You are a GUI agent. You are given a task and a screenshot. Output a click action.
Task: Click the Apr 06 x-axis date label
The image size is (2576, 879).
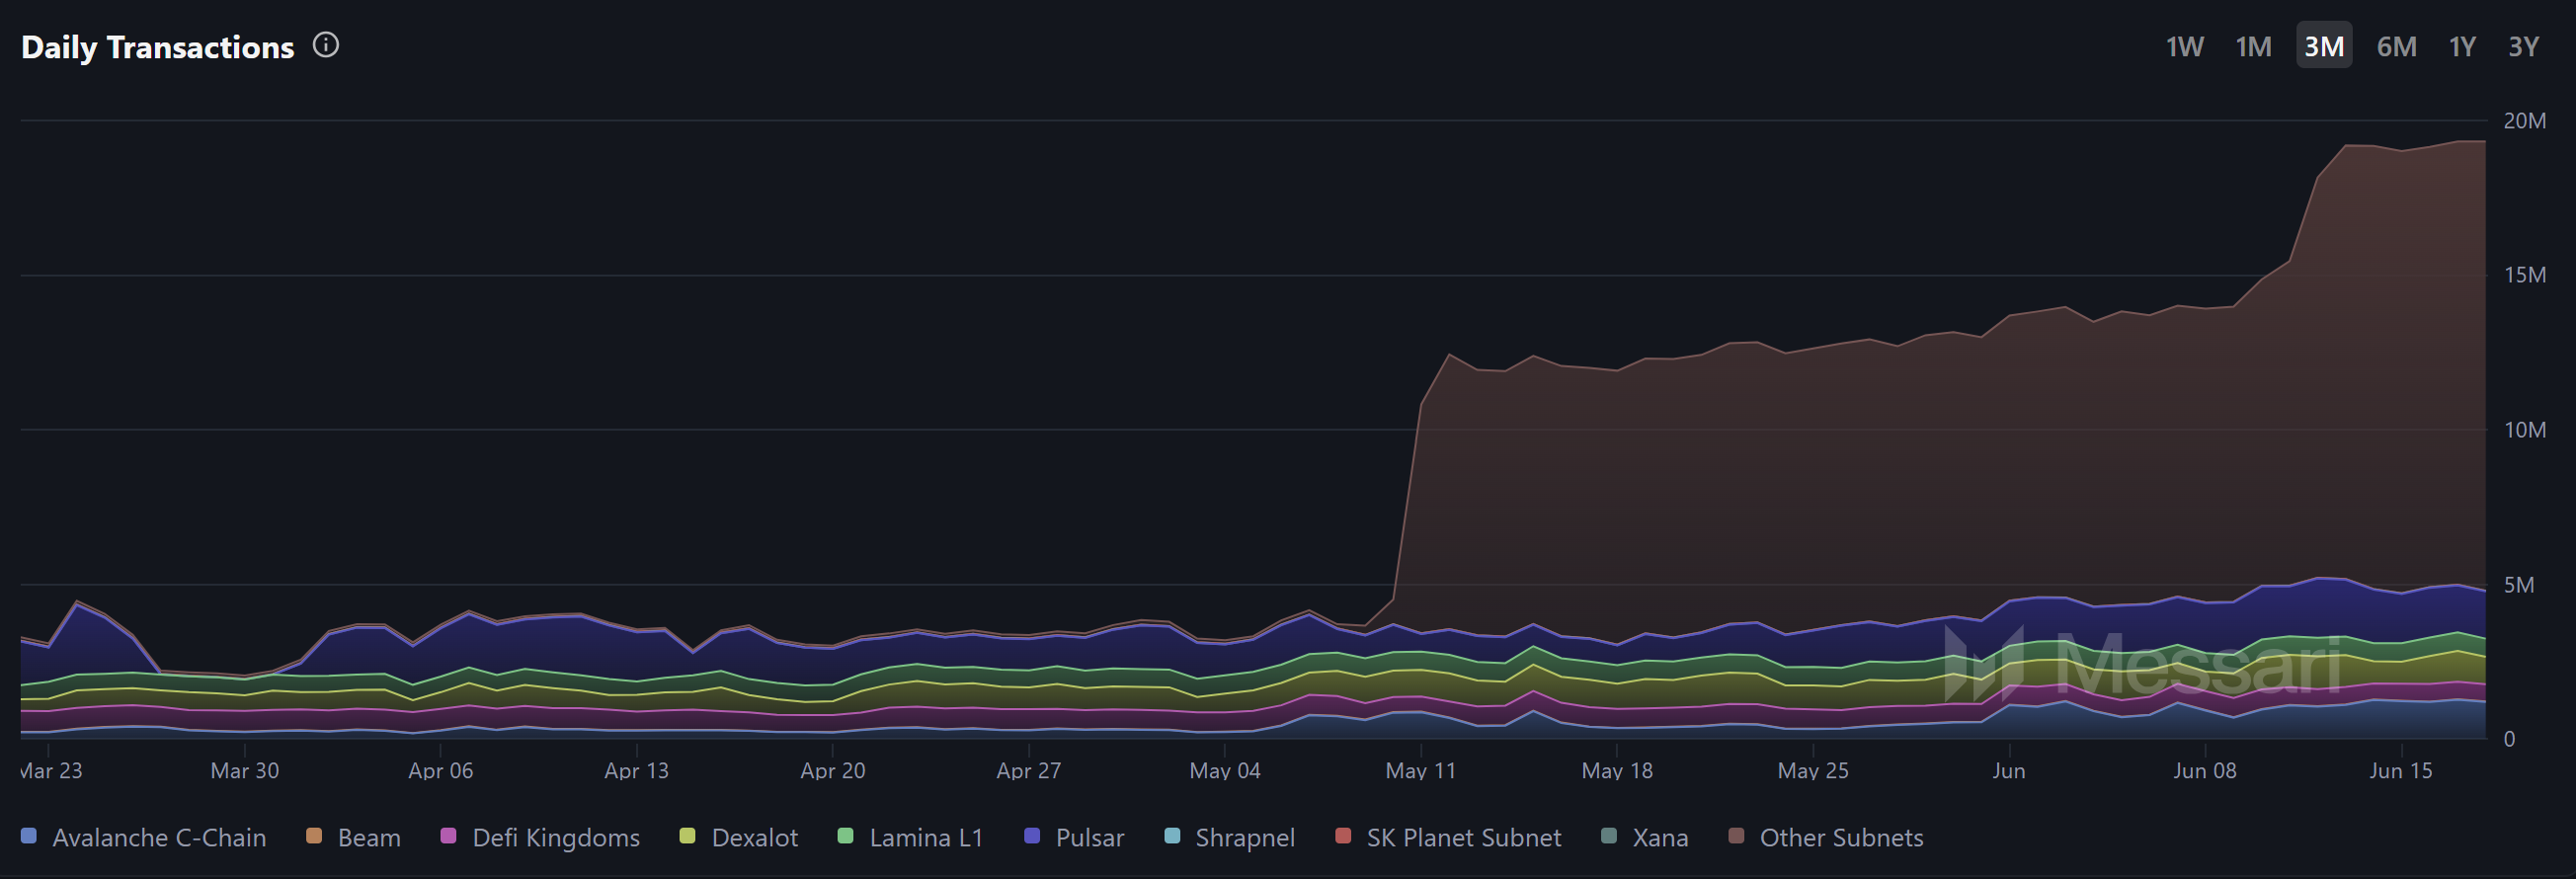(x=440, y=770)
